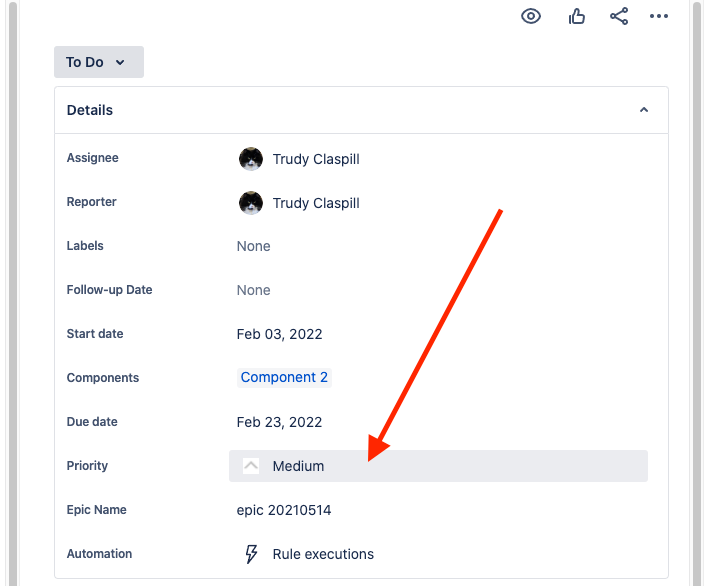Click the Automation lightning bolt icon

pyautogui.click(x=251, y=554)
